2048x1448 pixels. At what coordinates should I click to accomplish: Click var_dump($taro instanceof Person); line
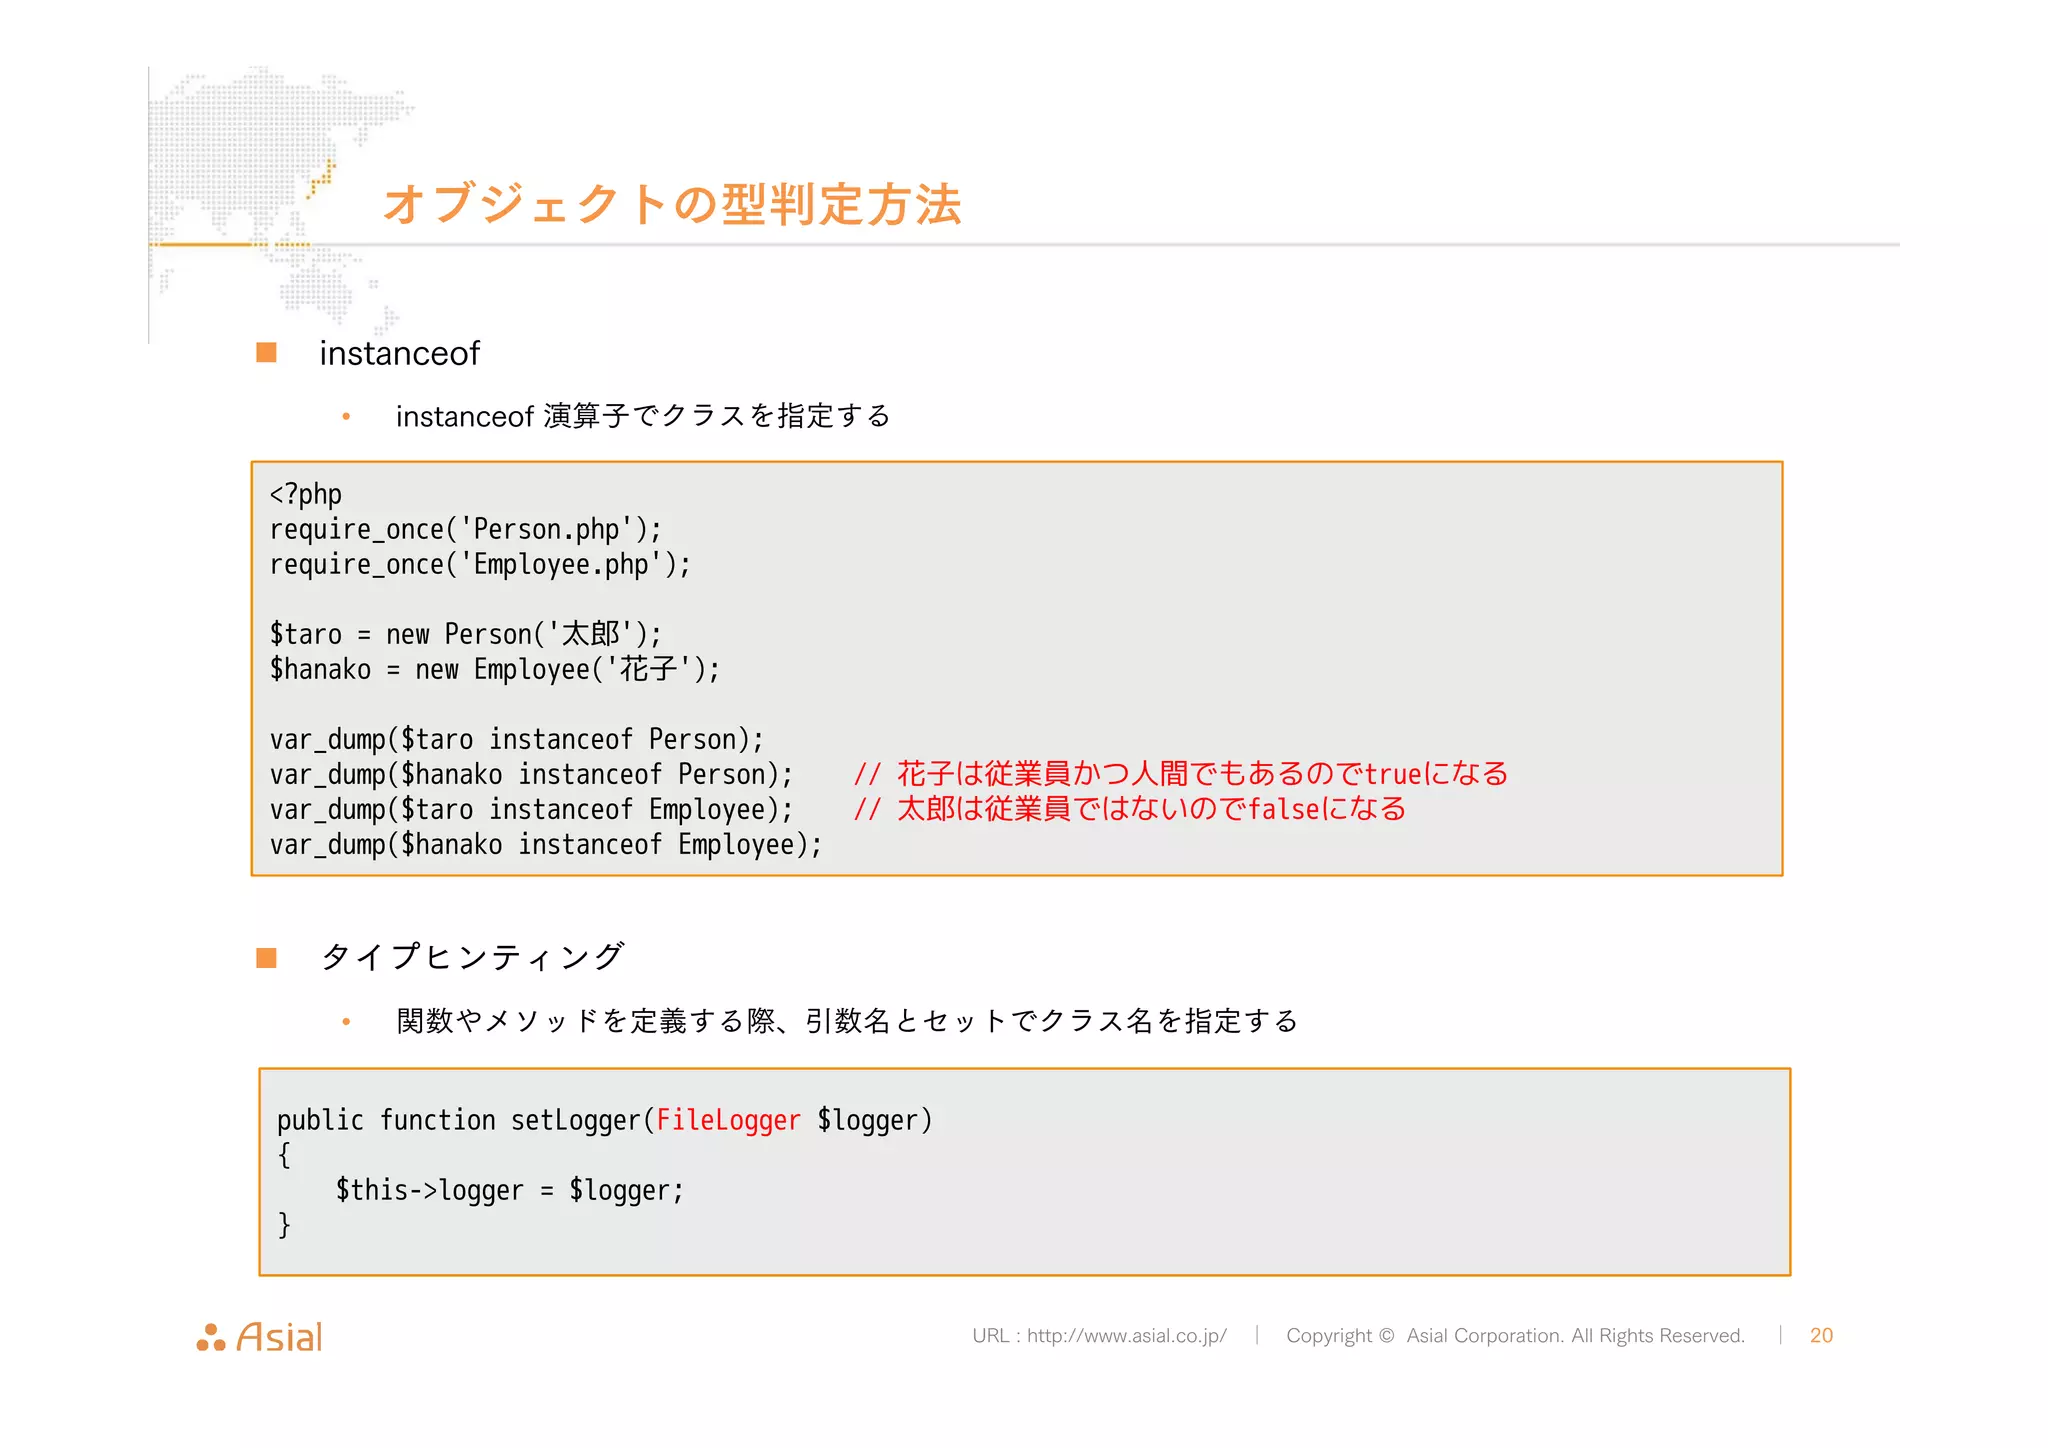[517, 739]
